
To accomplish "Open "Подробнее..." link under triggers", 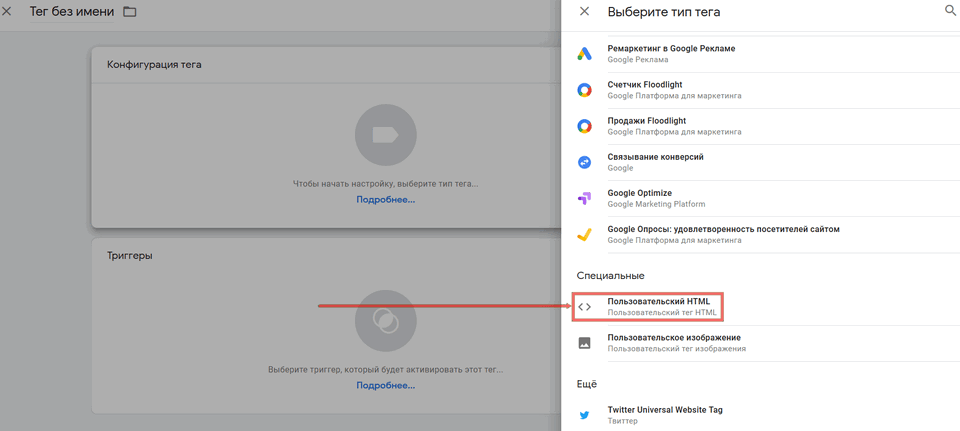I will pos(385,385).
